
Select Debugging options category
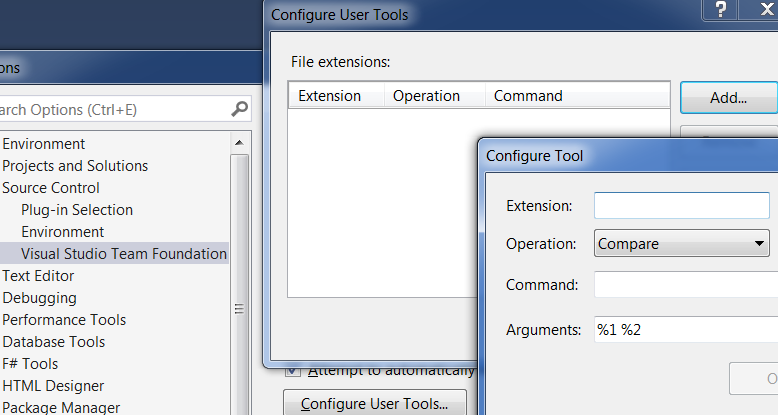(x=39, y=298)
